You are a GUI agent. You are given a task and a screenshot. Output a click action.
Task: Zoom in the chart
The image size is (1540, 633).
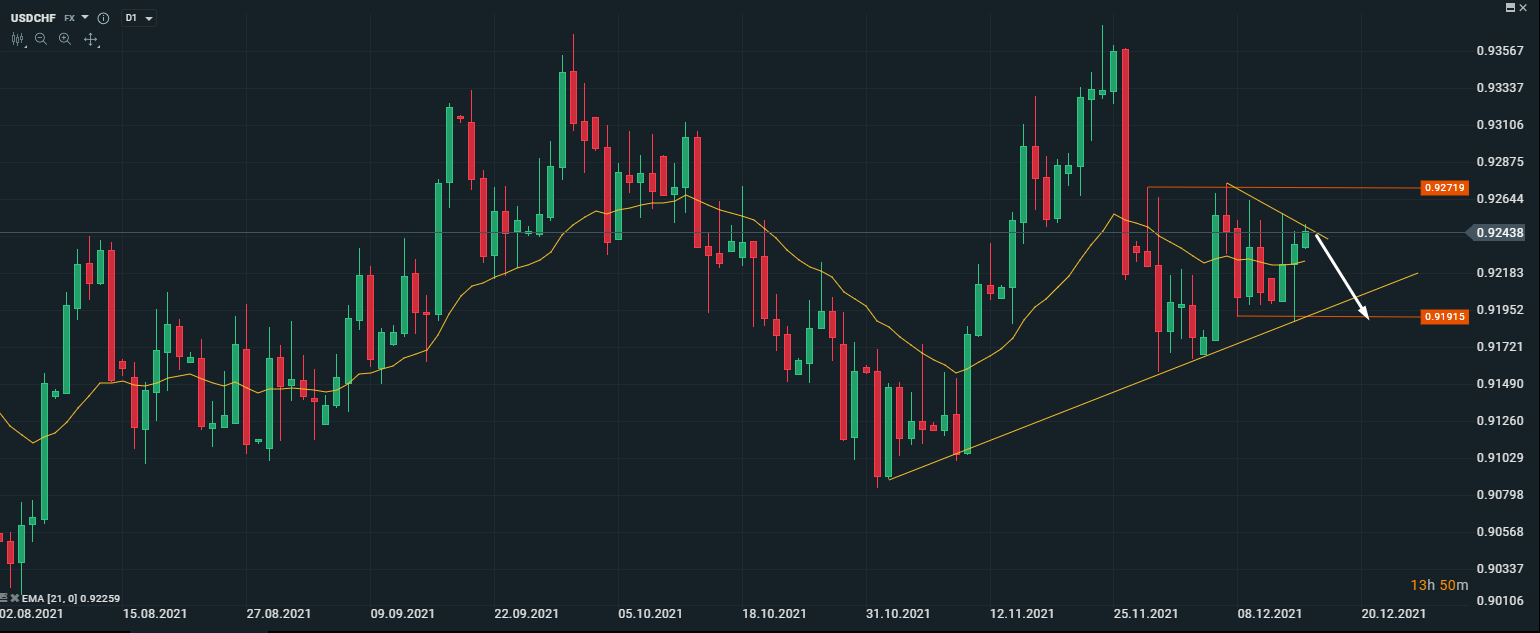65,39
